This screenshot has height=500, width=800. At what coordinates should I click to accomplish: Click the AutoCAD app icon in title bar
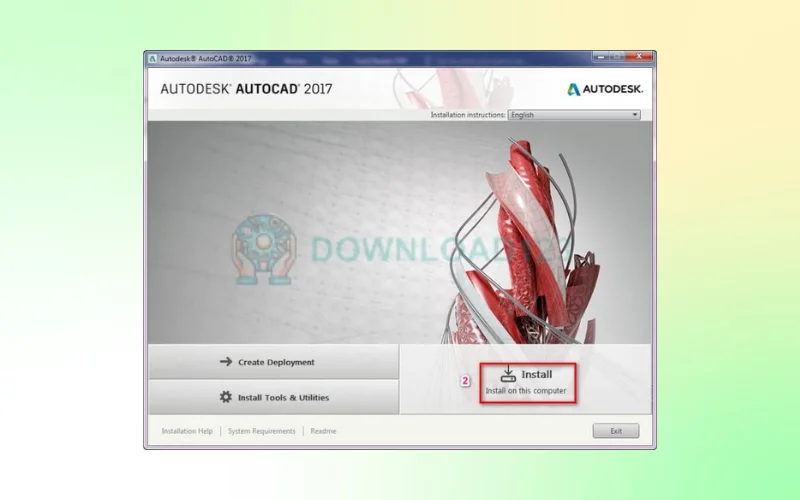coord(153,59)
